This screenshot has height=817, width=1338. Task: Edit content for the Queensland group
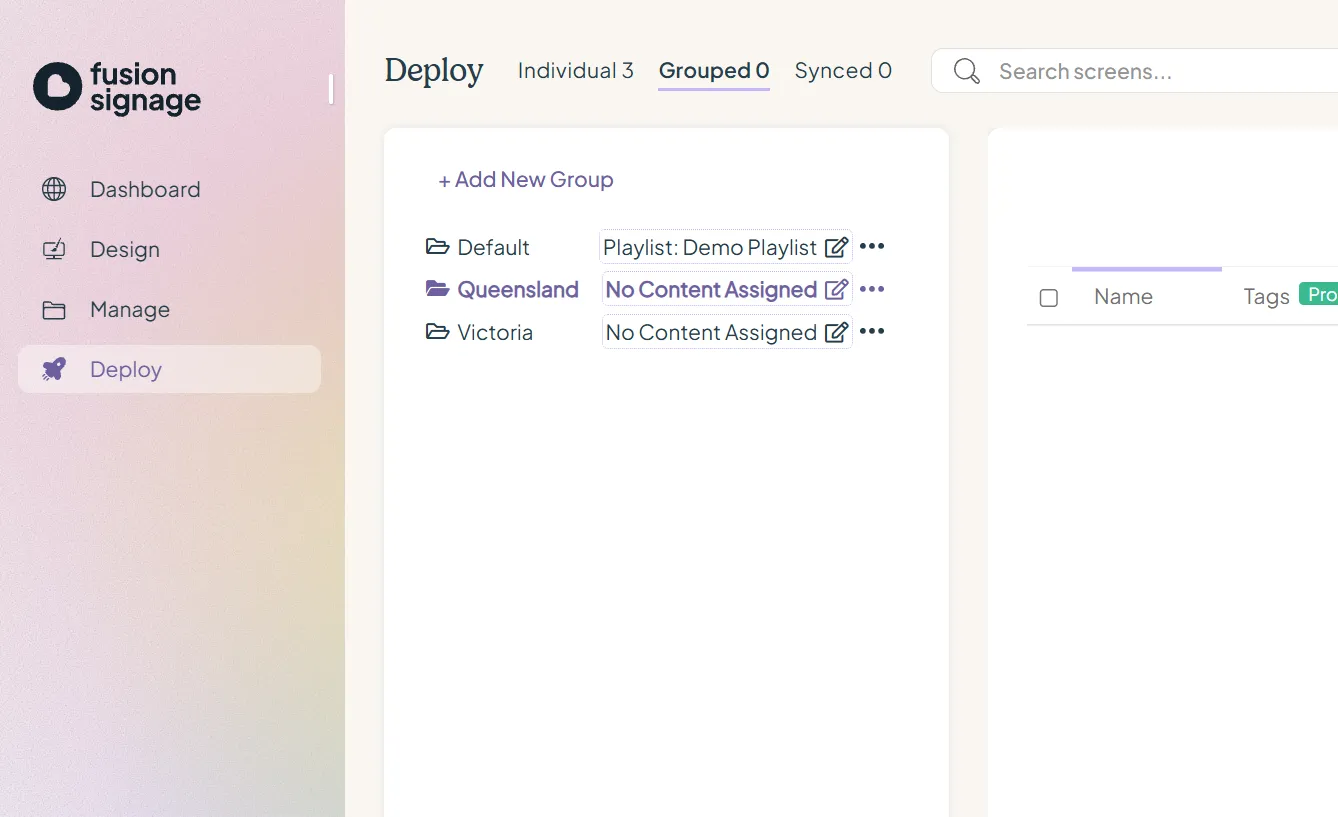click(x=836, y=289)
